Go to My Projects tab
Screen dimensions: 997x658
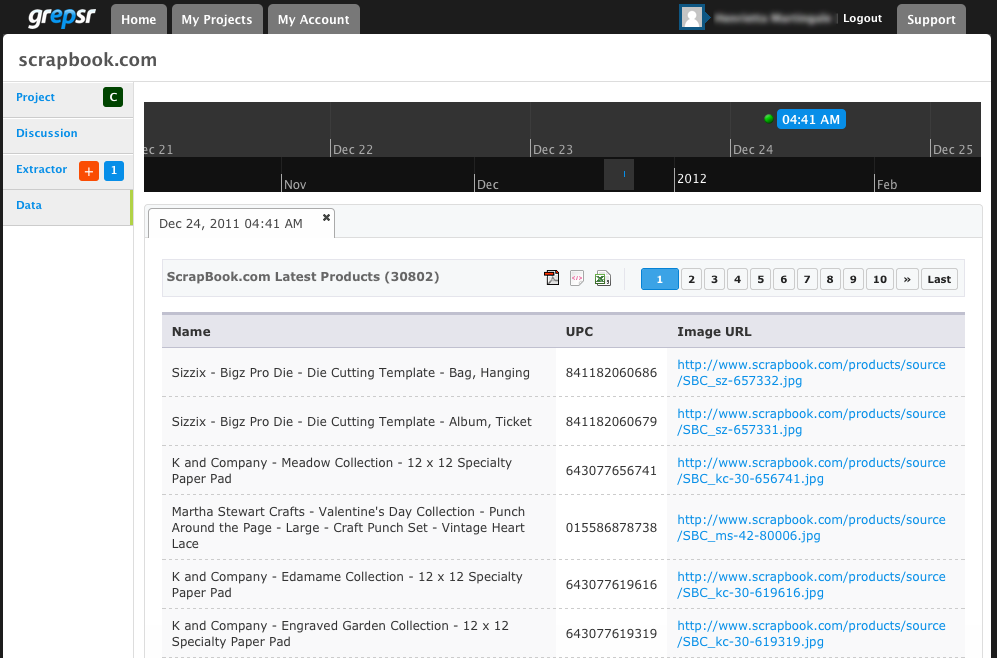pos(217,19)
